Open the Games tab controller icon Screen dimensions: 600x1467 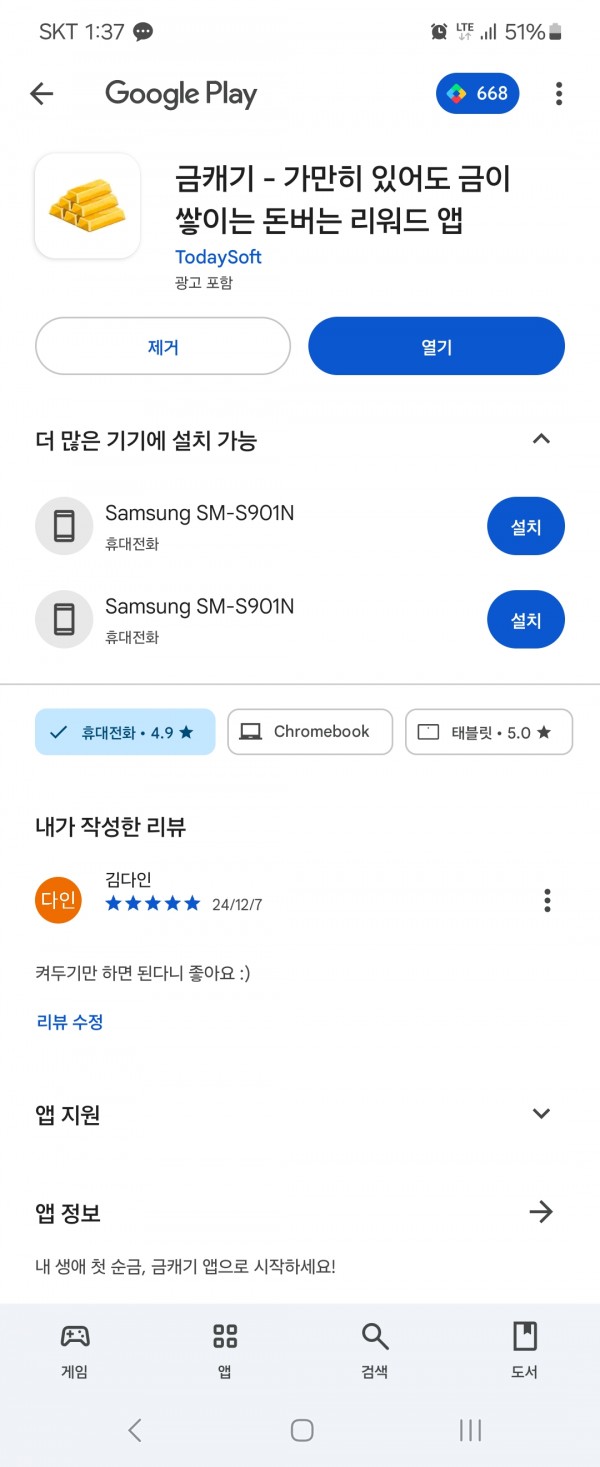75,1336
